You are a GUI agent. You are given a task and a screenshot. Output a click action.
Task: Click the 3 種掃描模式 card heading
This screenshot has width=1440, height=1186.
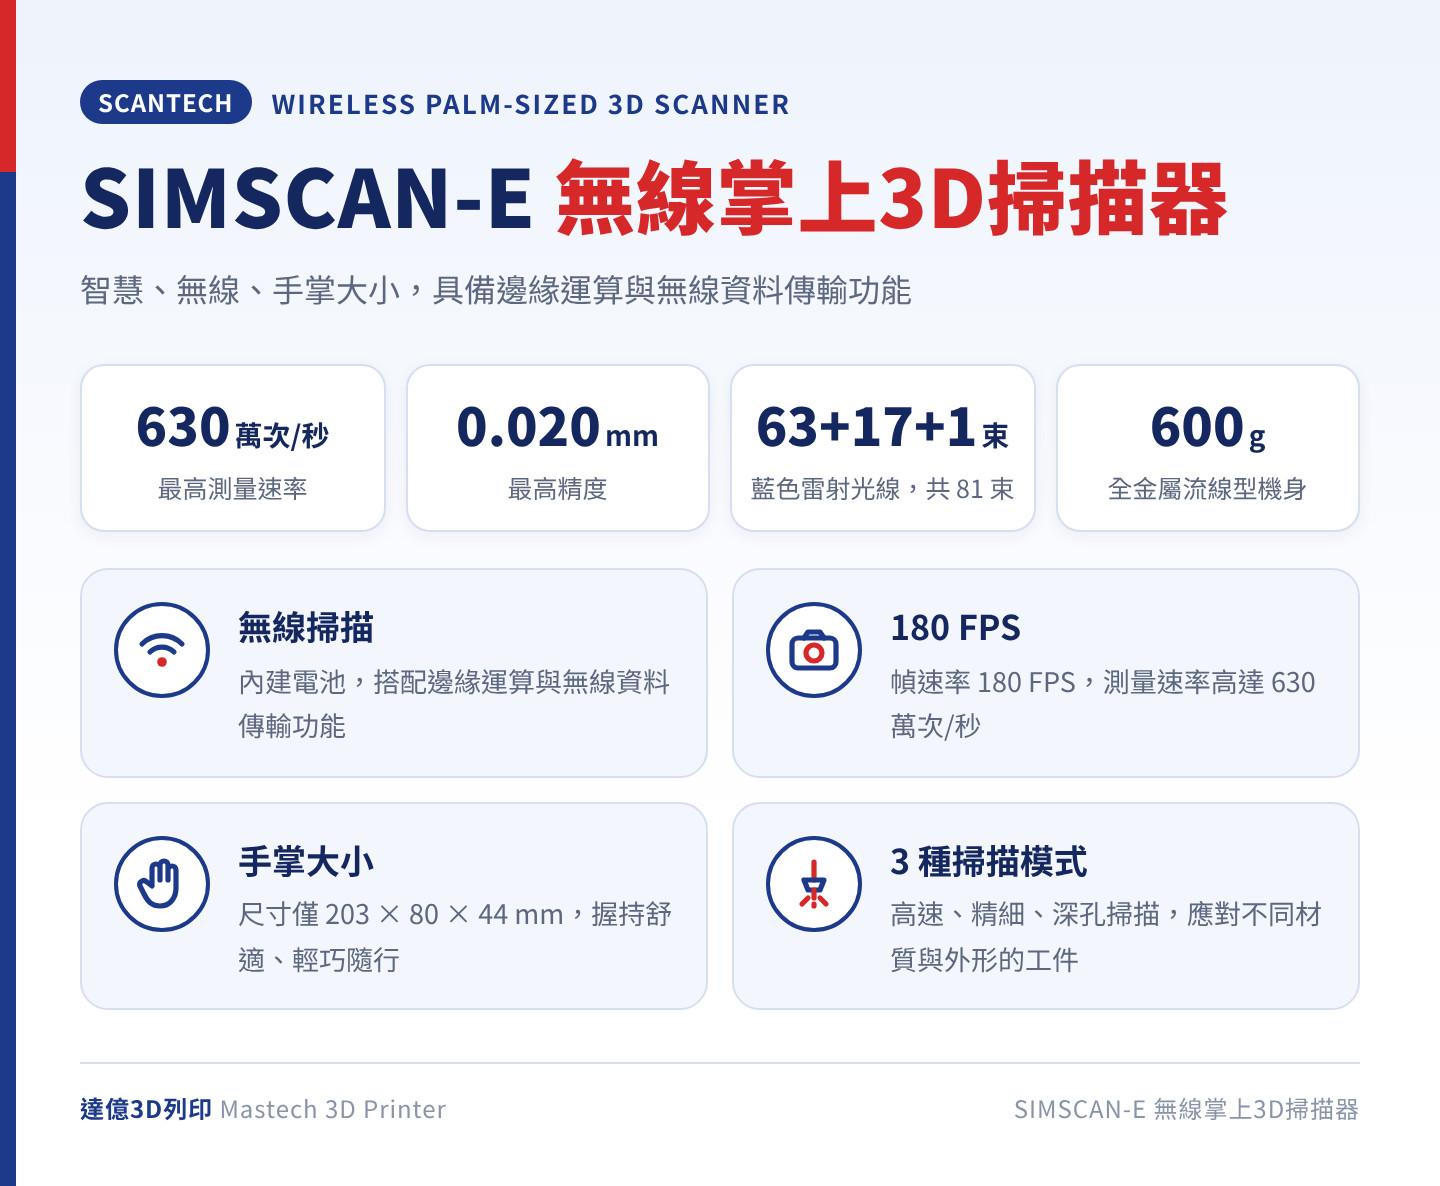pos(989,862)
